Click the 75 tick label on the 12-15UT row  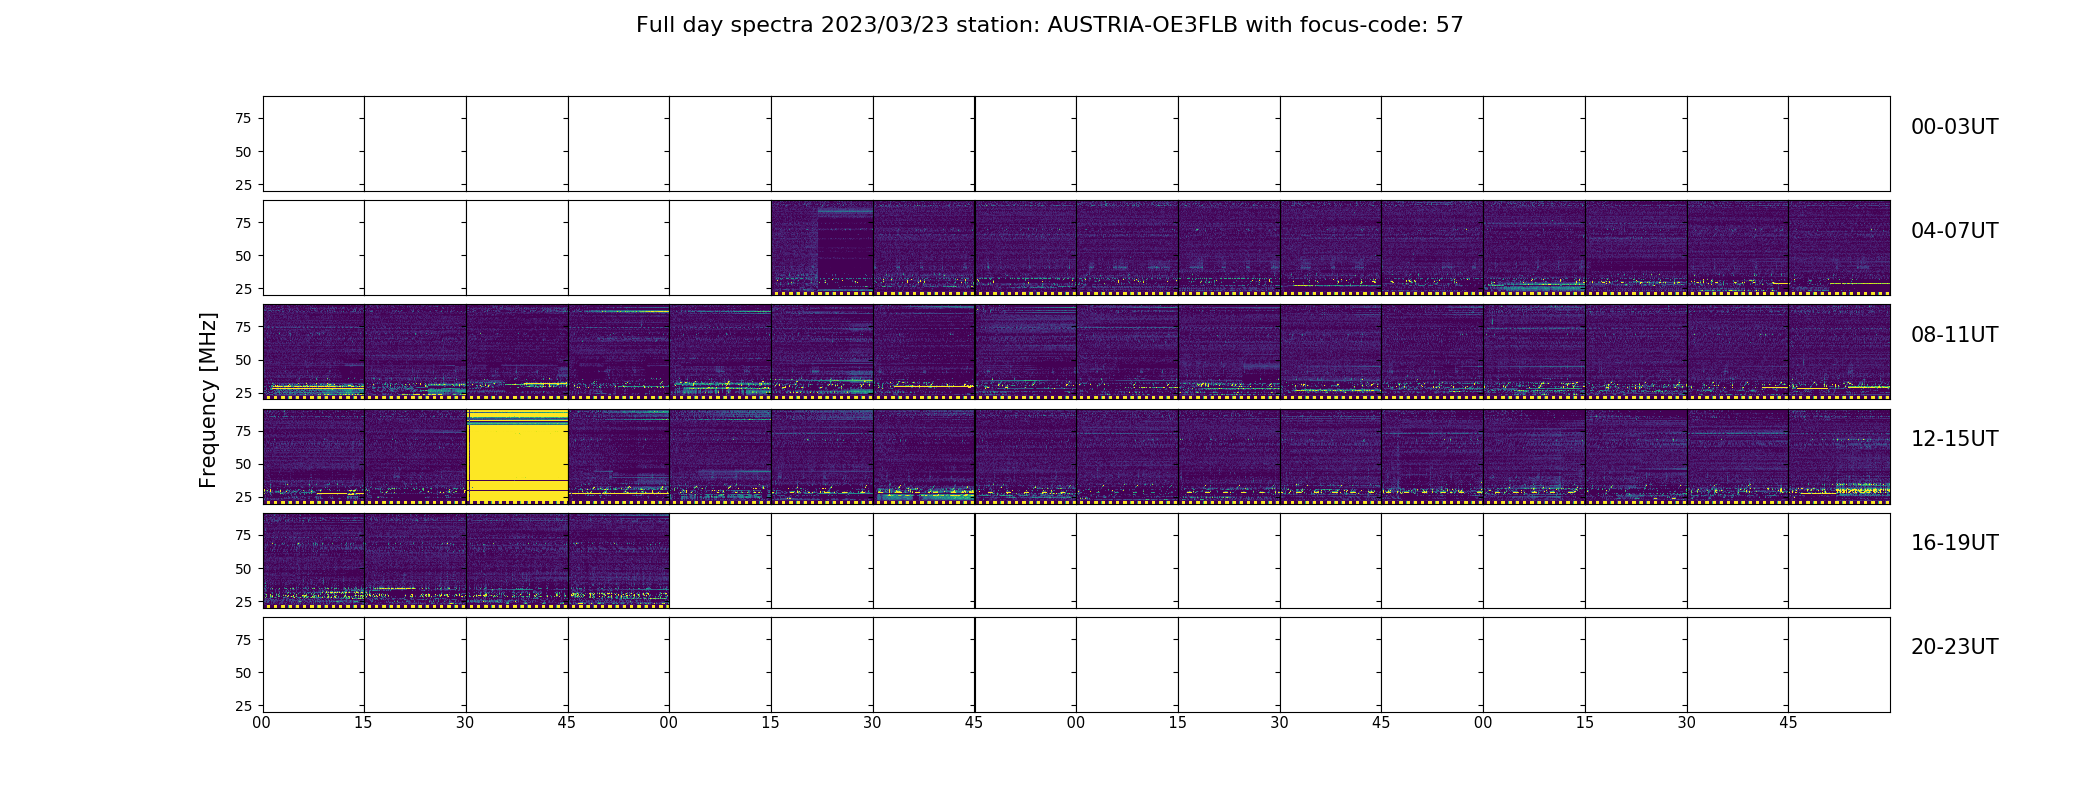(243, 431)
